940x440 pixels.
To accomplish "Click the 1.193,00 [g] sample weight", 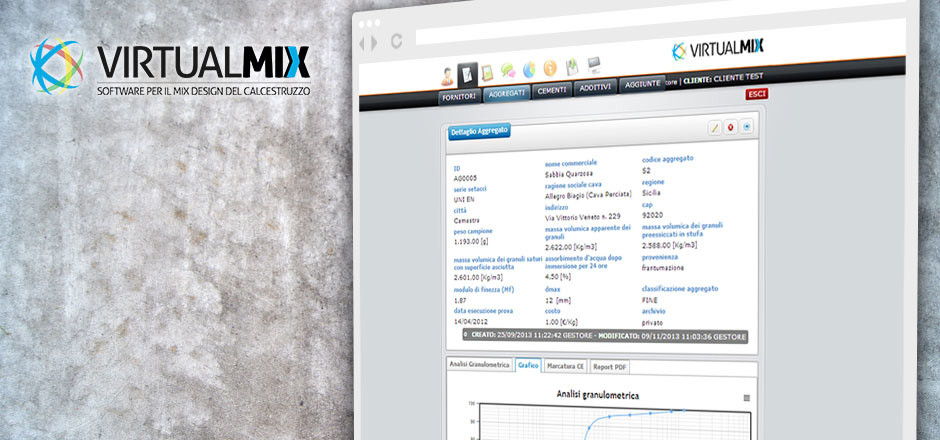I will [x=473, y=242].
